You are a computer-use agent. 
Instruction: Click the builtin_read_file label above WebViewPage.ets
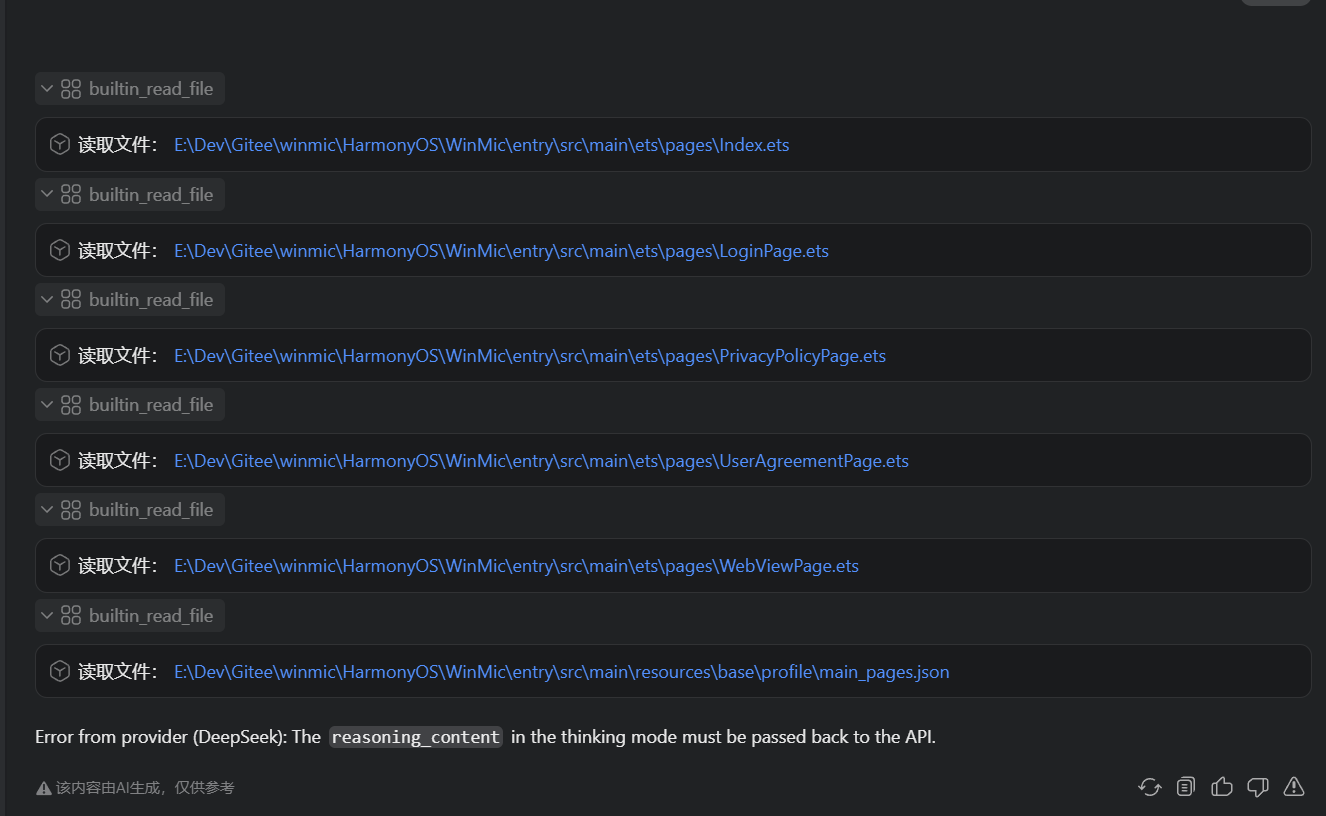point(151,509)
